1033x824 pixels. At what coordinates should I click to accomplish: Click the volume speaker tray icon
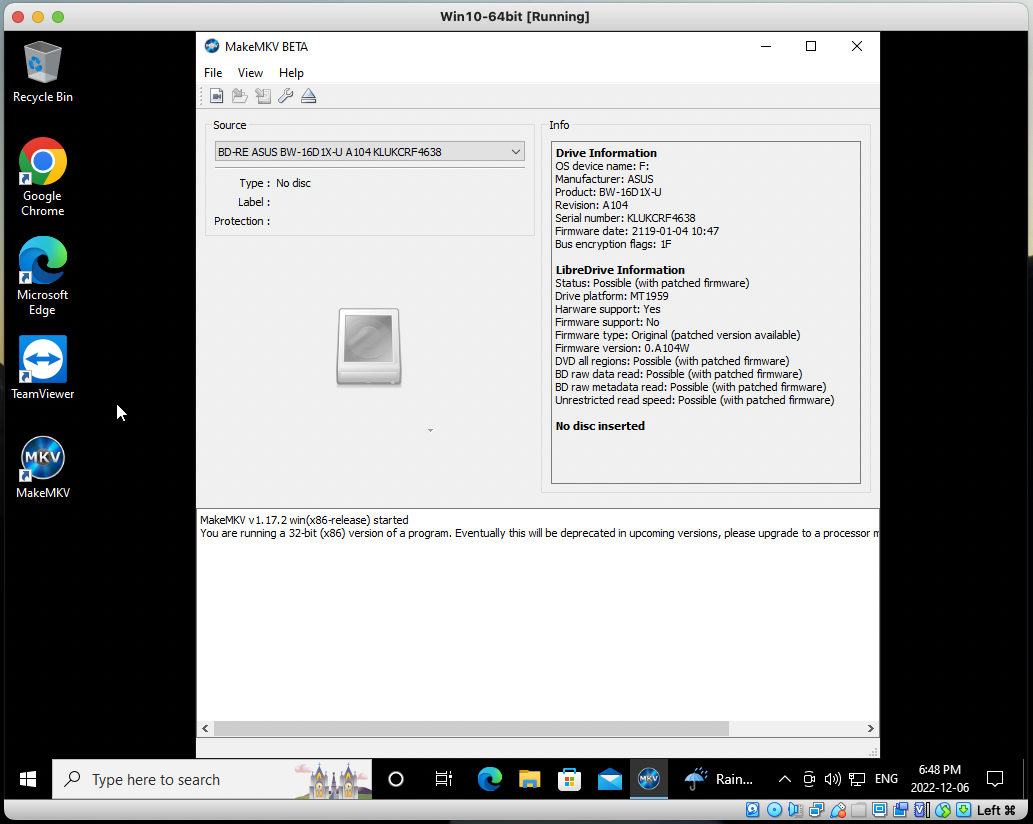[833, 779]
